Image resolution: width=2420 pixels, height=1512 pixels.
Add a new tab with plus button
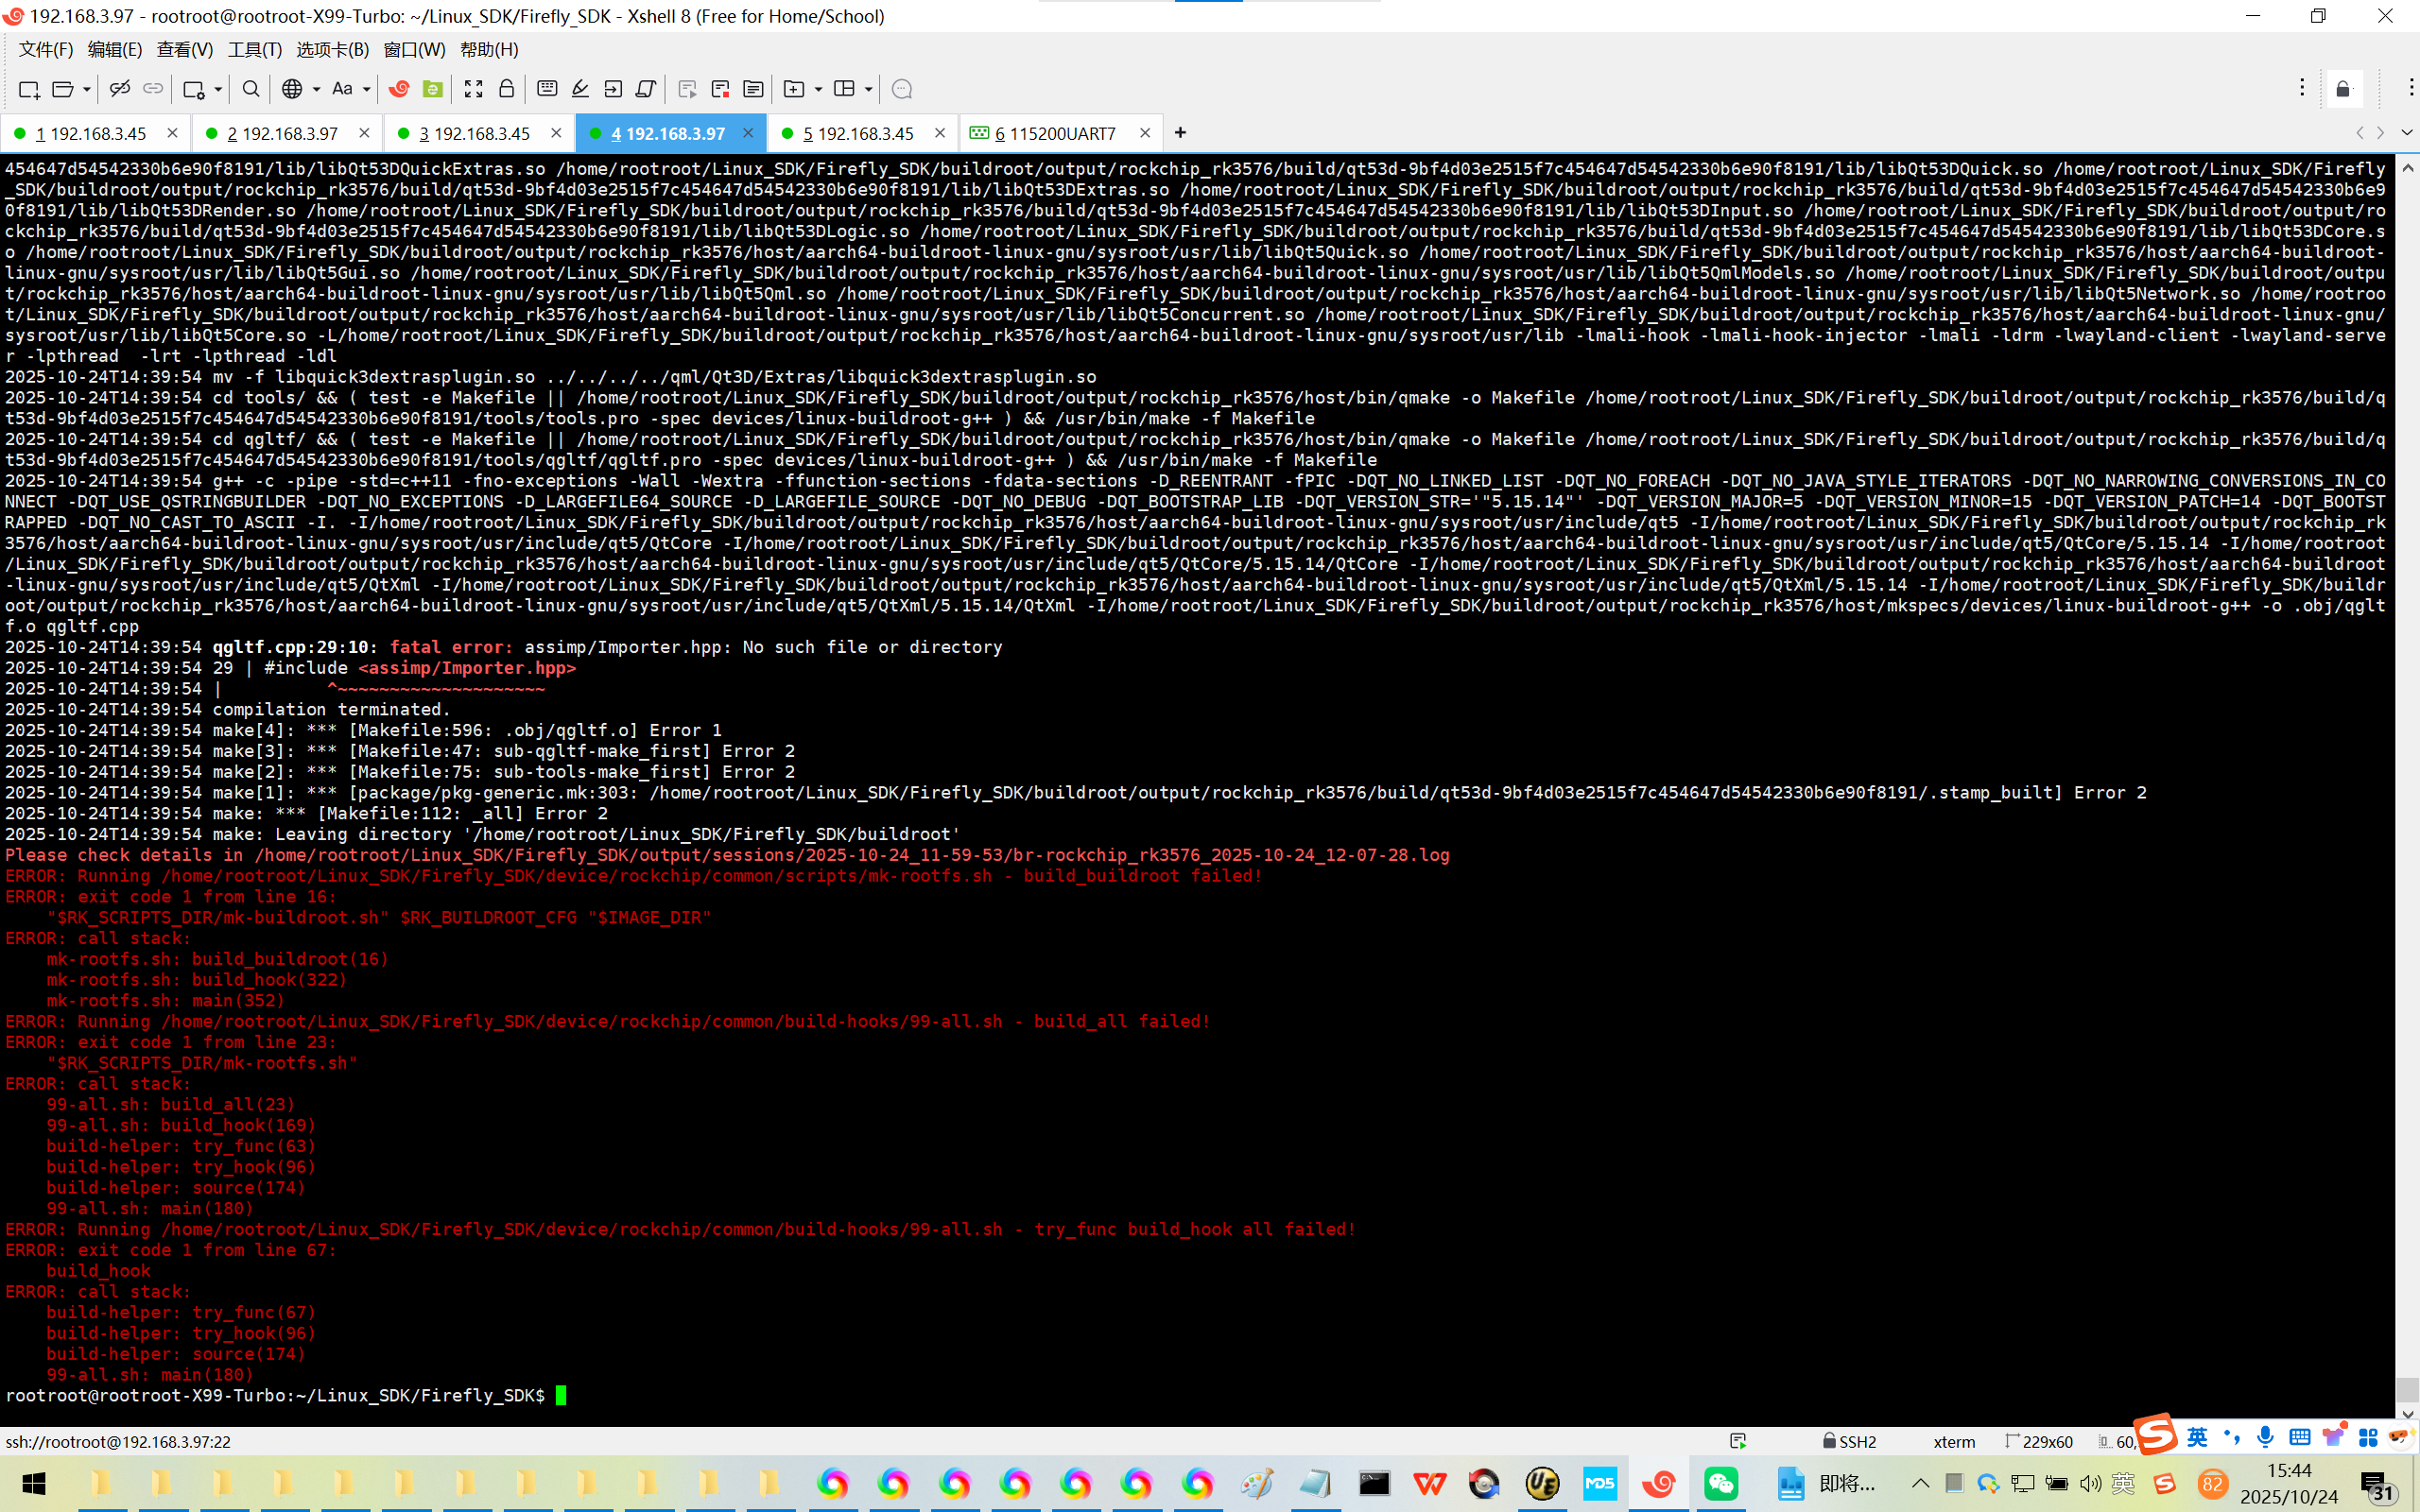coord(1180,132)
